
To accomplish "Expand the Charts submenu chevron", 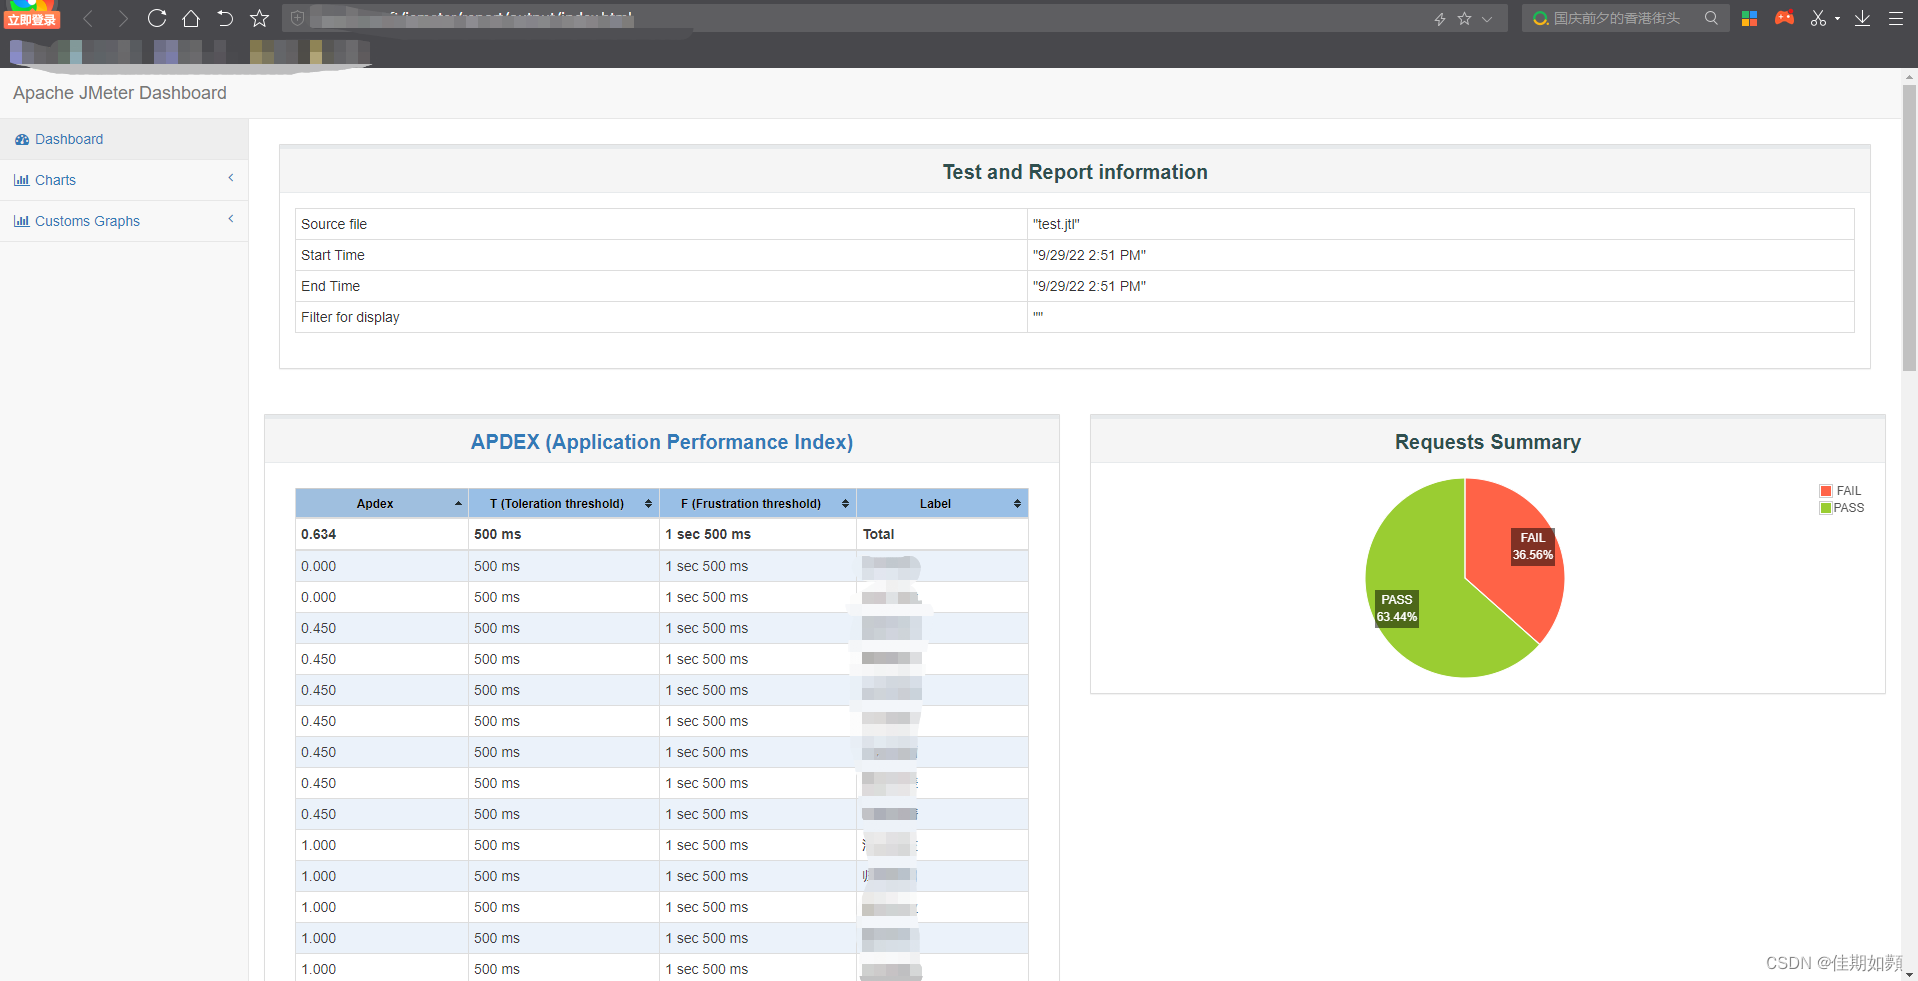I will point(231,178).
